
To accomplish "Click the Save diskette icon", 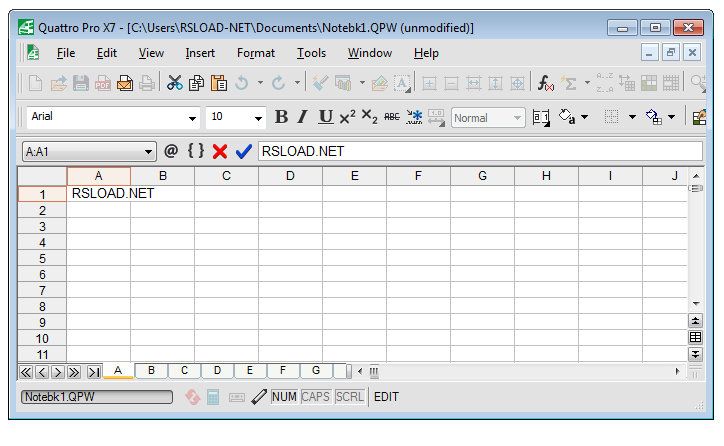I will (x=81, y=84).
